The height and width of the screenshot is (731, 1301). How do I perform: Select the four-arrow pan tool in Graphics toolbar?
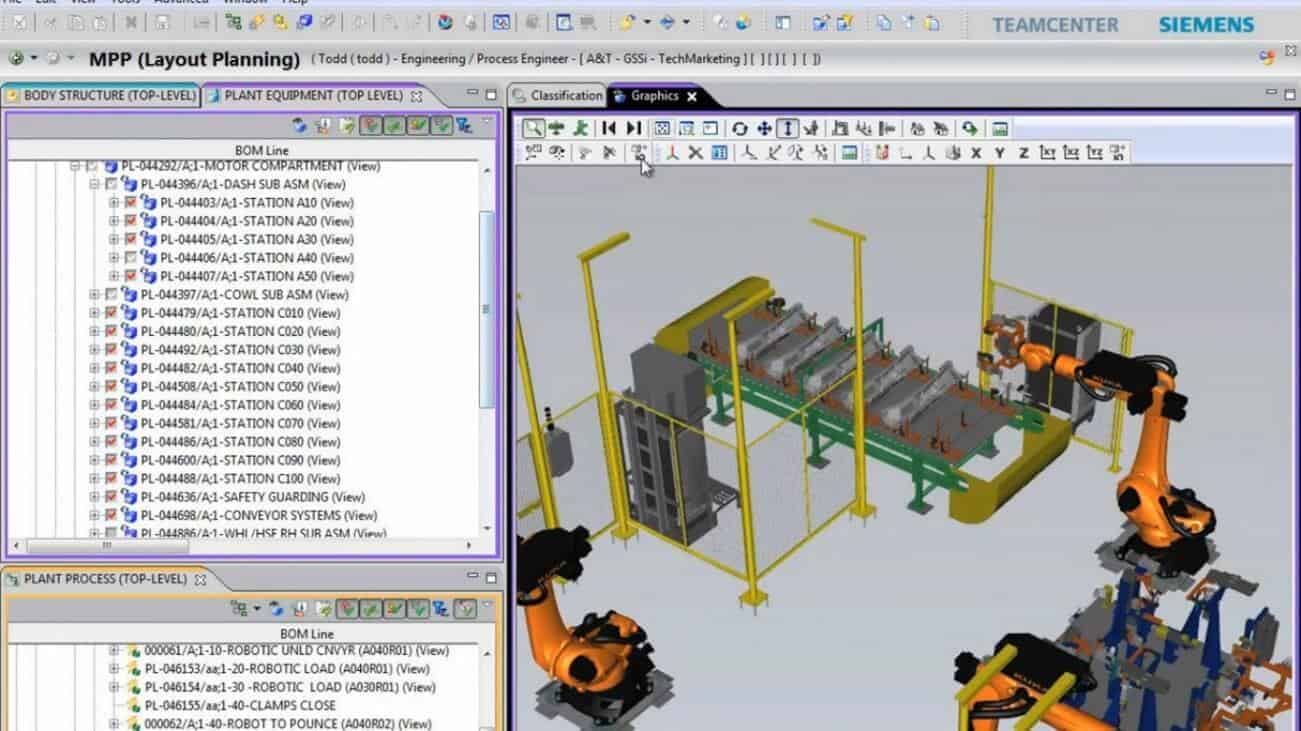764,128
